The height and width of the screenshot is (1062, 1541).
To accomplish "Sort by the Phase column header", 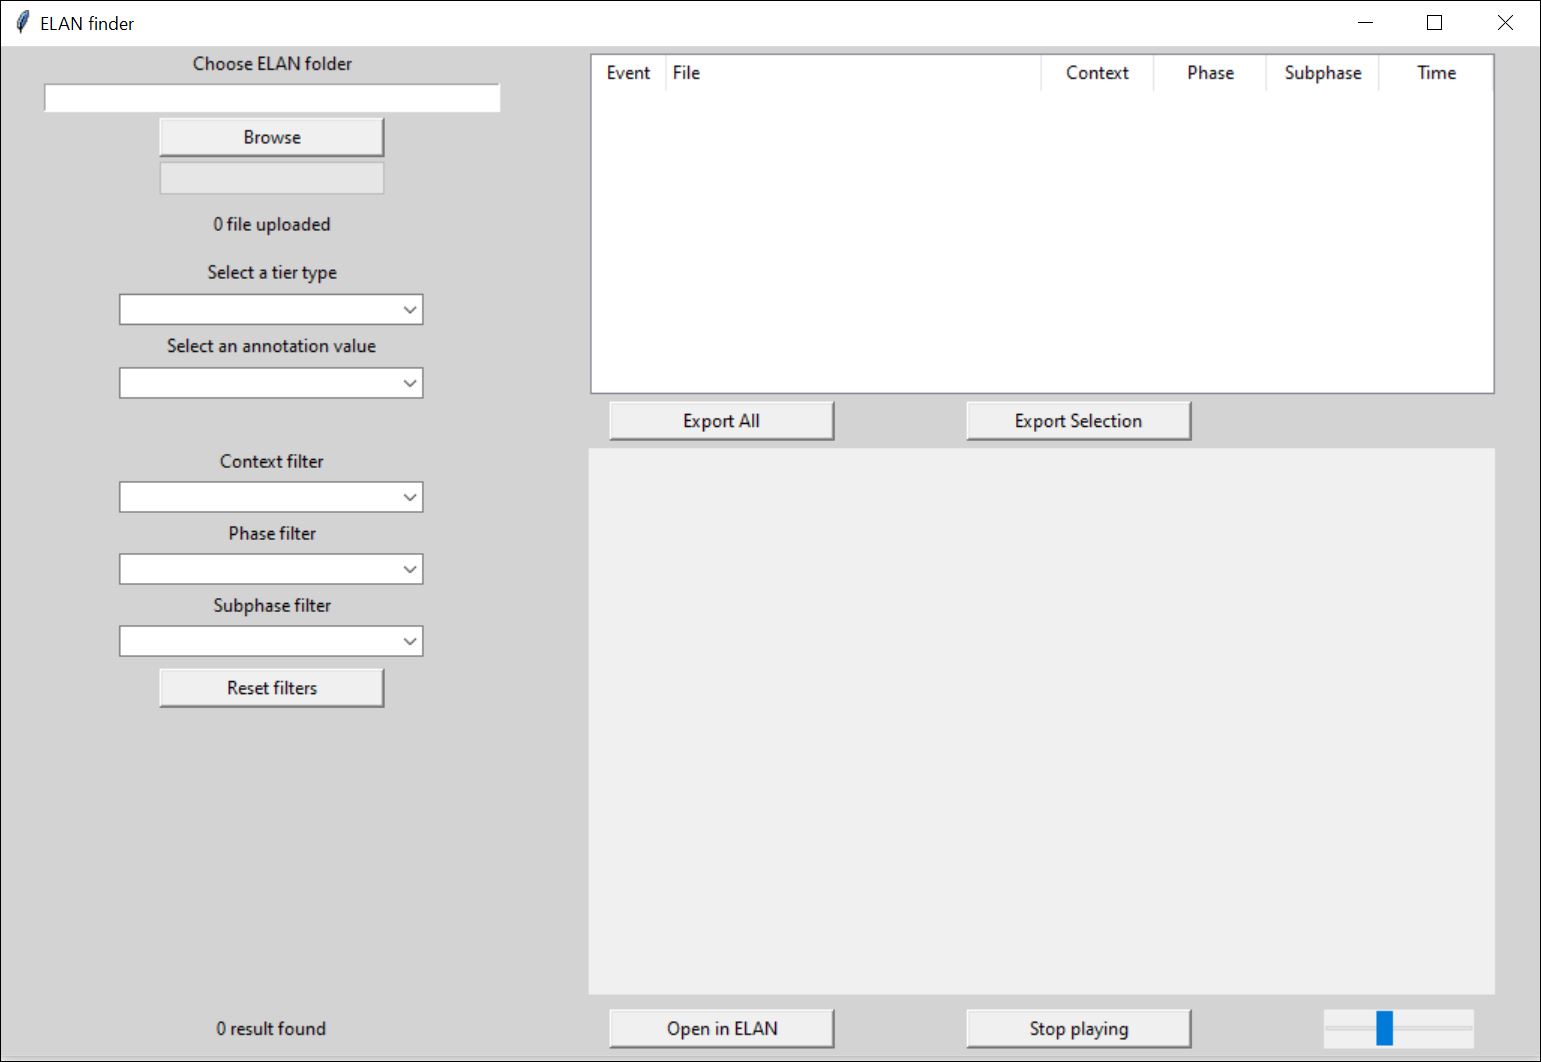I will 1210,73.
